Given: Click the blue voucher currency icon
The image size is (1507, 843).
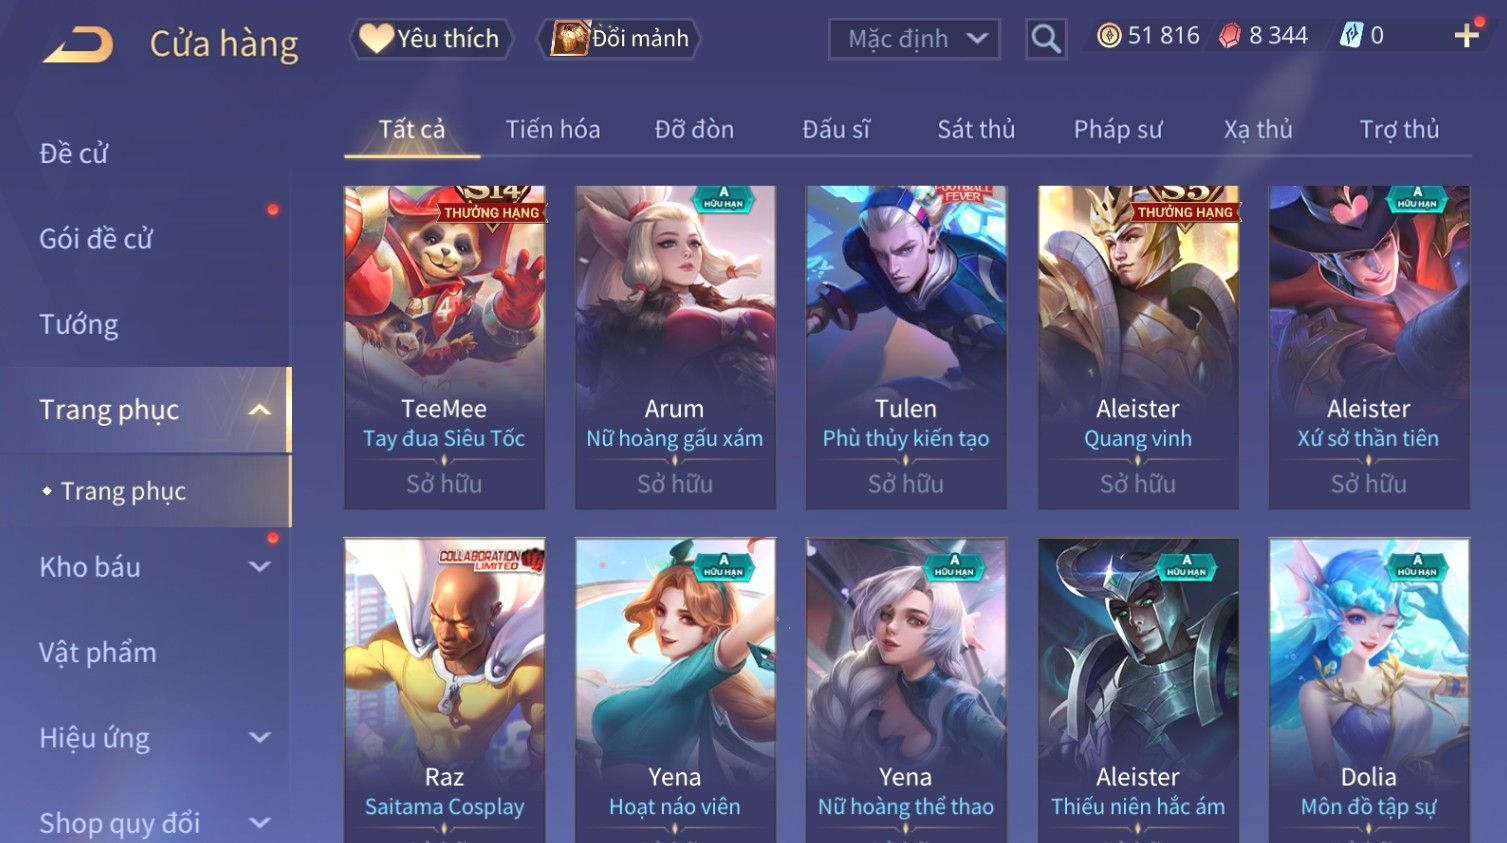Looking at the screenshot, I should tap(1351, 36).
